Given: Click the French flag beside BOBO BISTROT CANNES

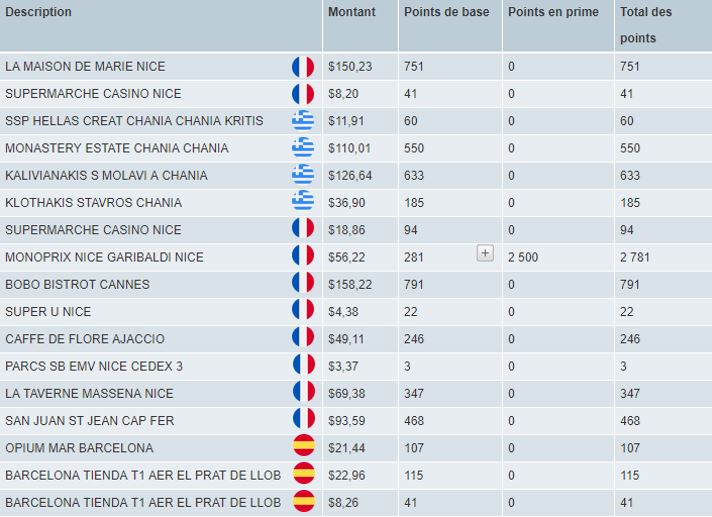Looking at the screenshot, I should point(303,284).
